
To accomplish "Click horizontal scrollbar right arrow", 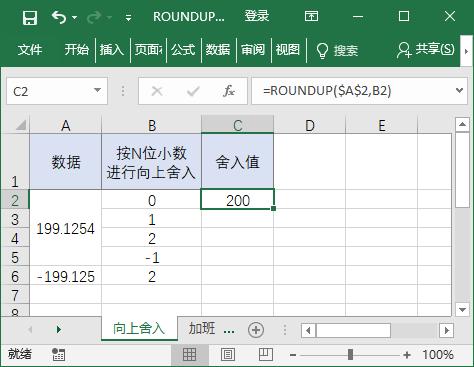I will coord(446,331).
